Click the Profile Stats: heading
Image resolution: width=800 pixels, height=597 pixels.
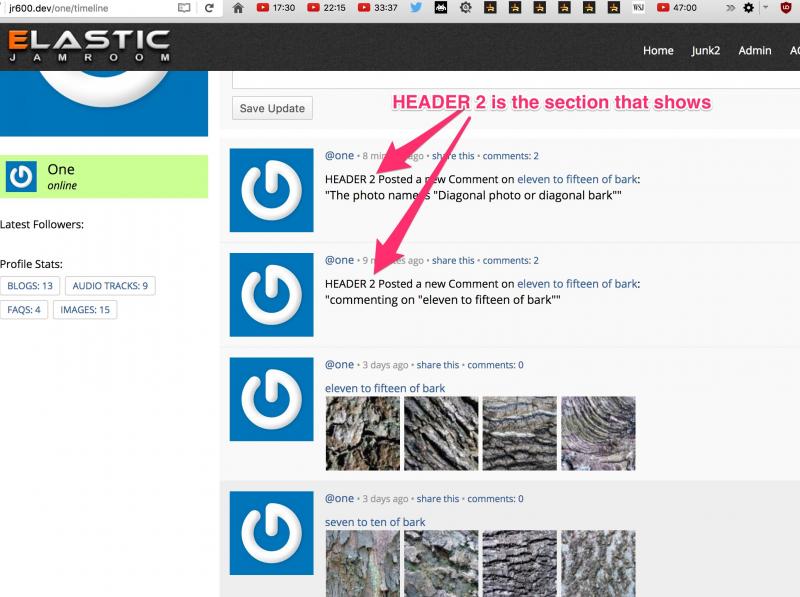click(31, 264)
